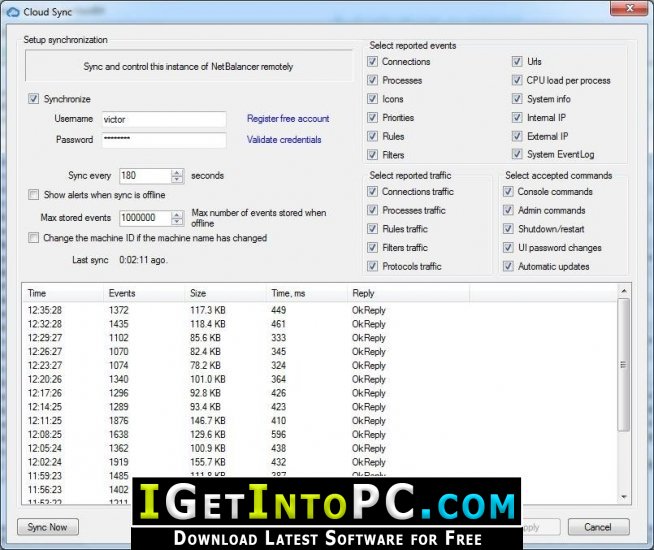Click the 1340 events cell
The image size is (654, 550).
(x=118, y=379)
